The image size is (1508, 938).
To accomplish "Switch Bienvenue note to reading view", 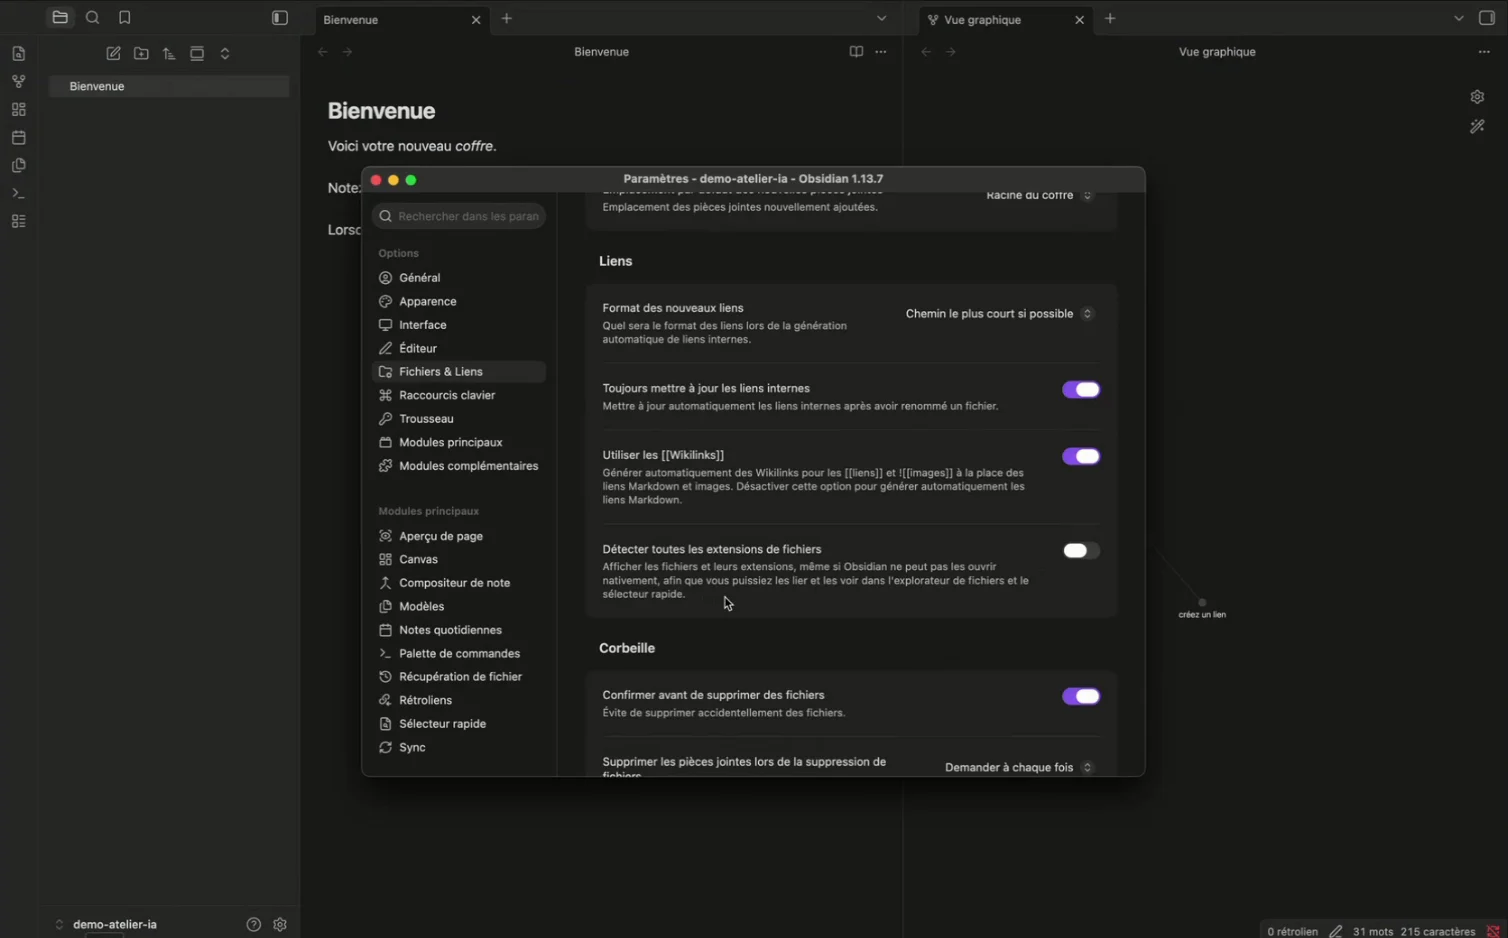I will click(856, 52).
